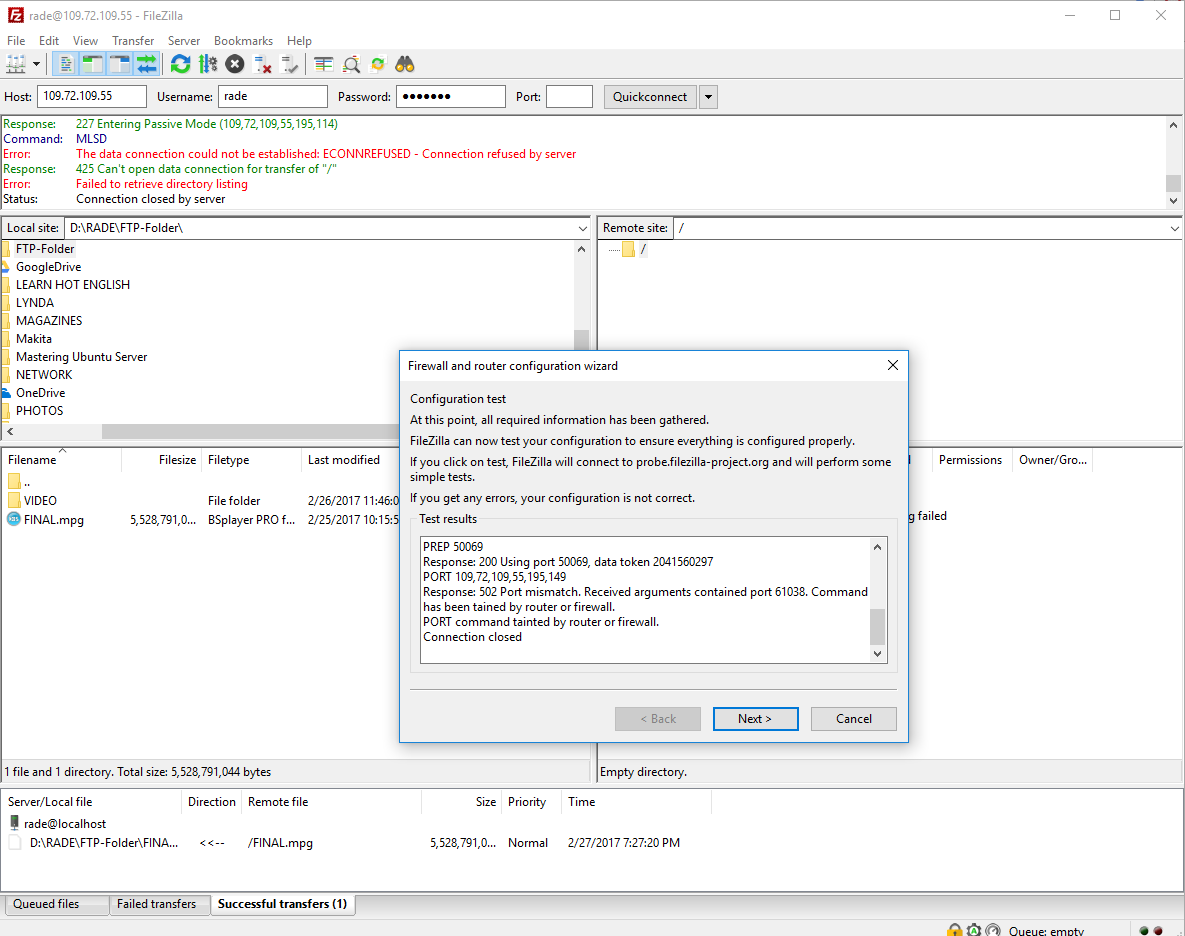1185x936 pixels.
Task: Select the VIDEO folder row
Action: click(x=200, y=501)
